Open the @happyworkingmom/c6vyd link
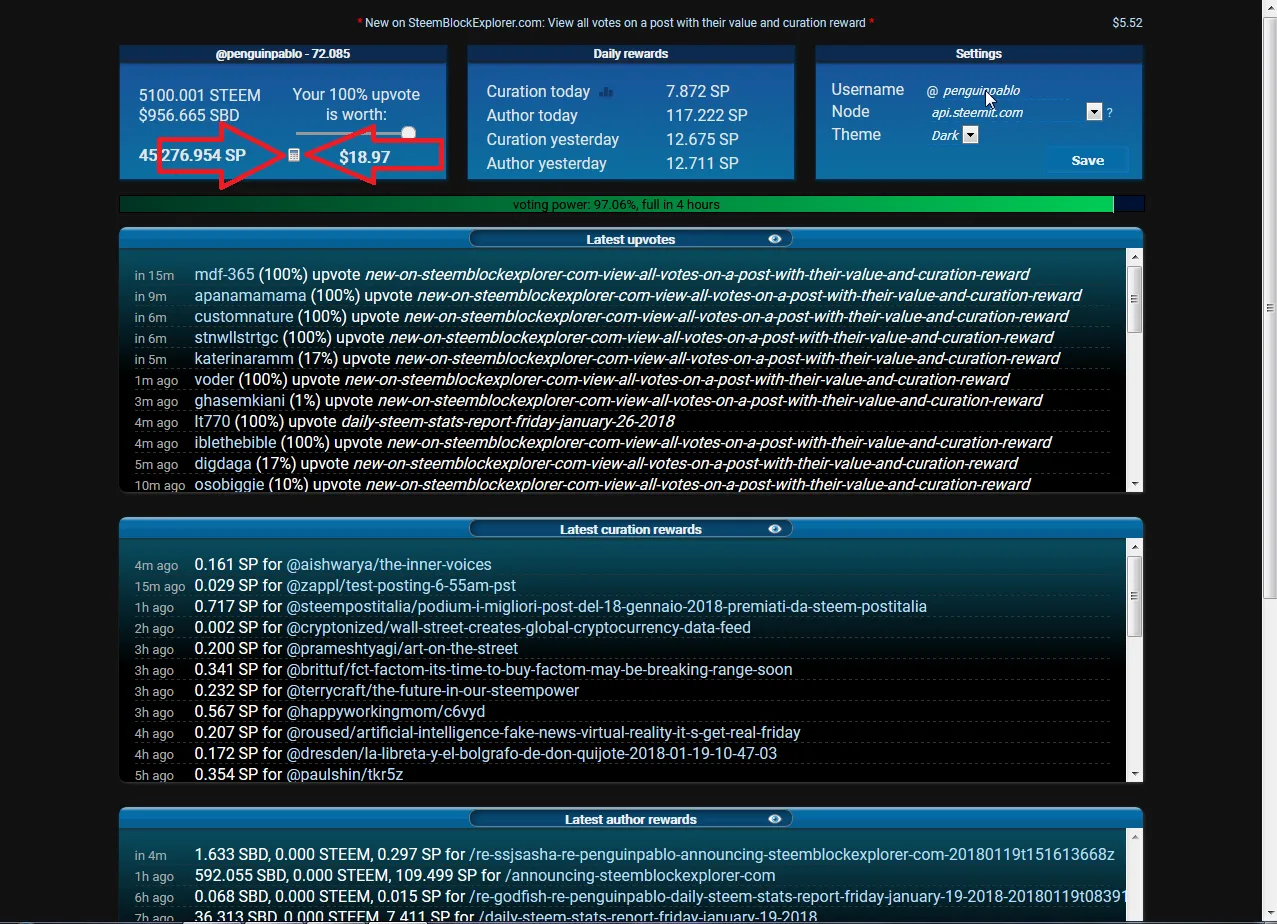The image size is (1277, 924). click(x=386, y=711)
